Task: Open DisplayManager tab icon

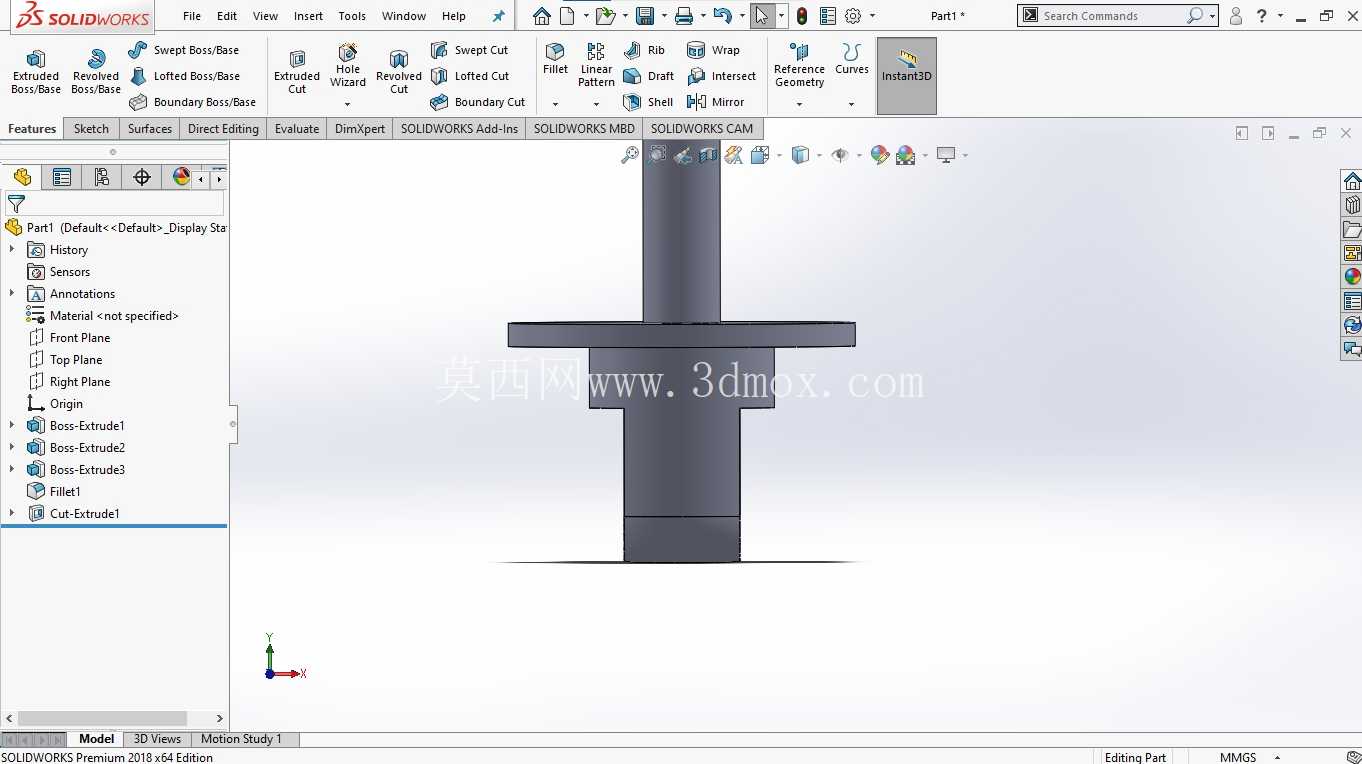Action: click(x=181, y=177)
